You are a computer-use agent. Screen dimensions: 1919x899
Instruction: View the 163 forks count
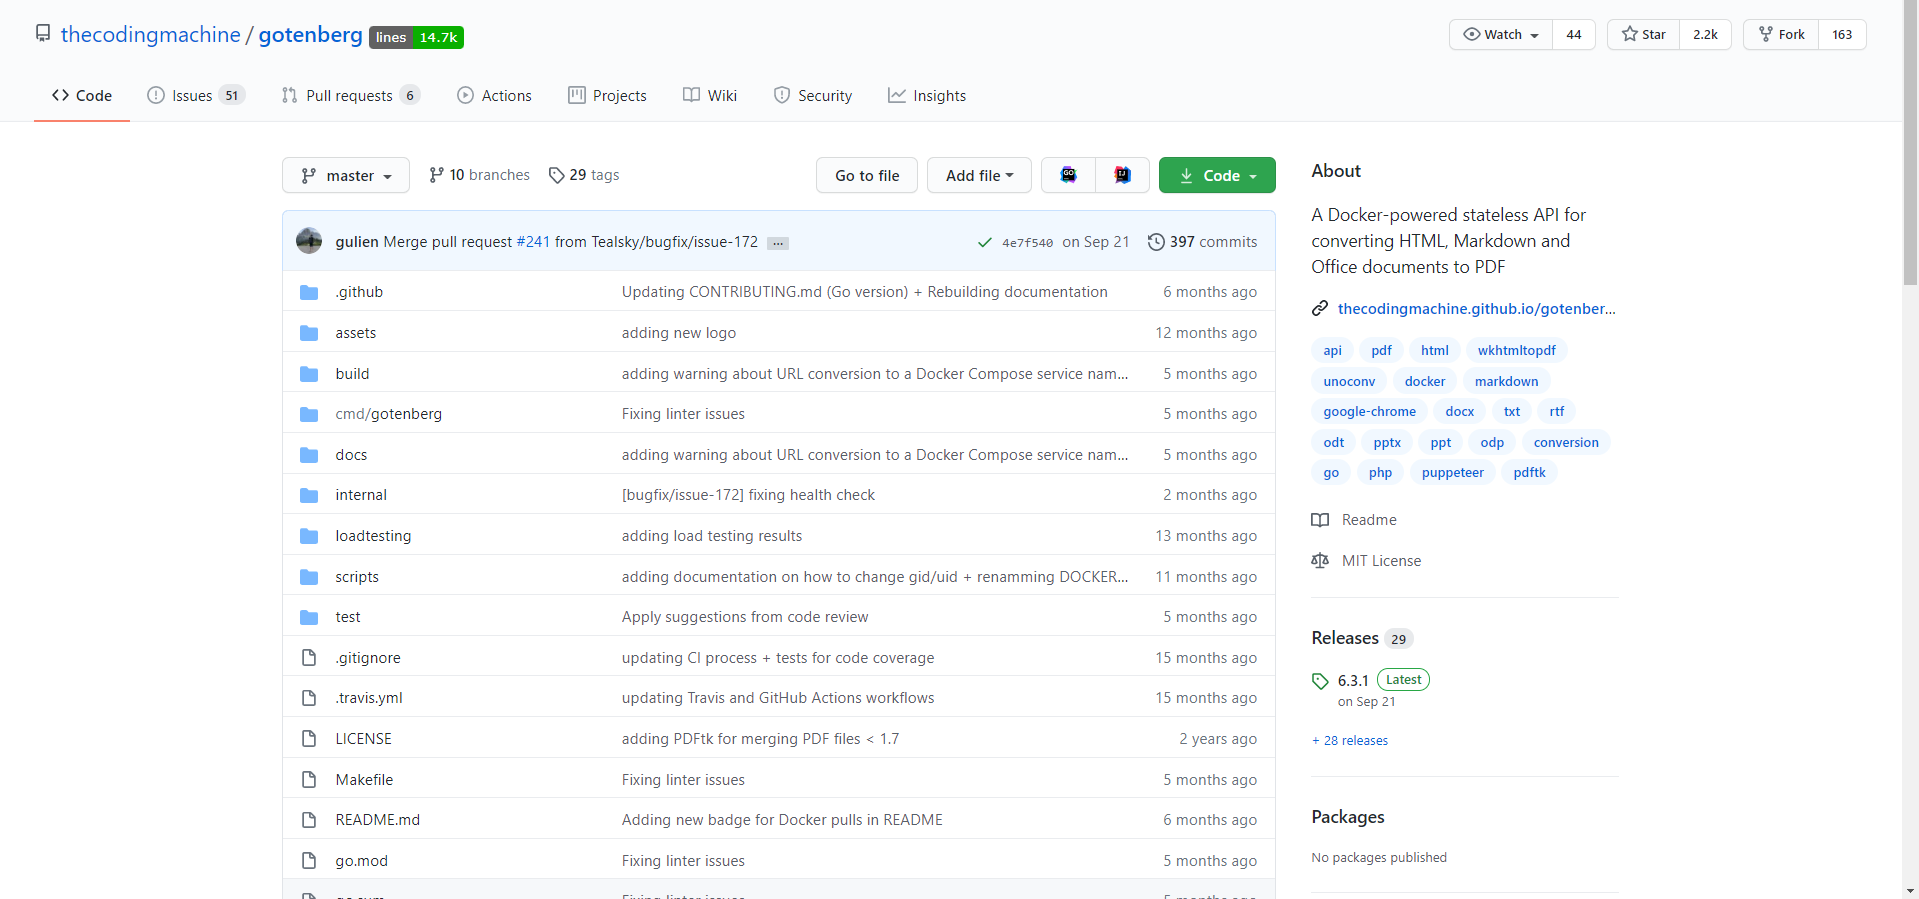click(x=1842, y=34)
